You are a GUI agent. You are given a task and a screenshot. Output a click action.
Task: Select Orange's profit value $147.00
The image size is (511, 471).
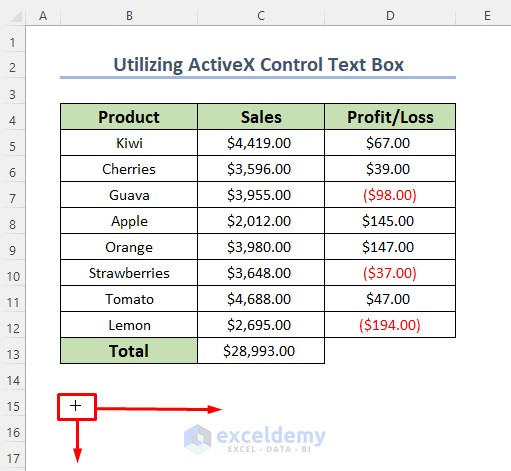(x=390, y=247)
